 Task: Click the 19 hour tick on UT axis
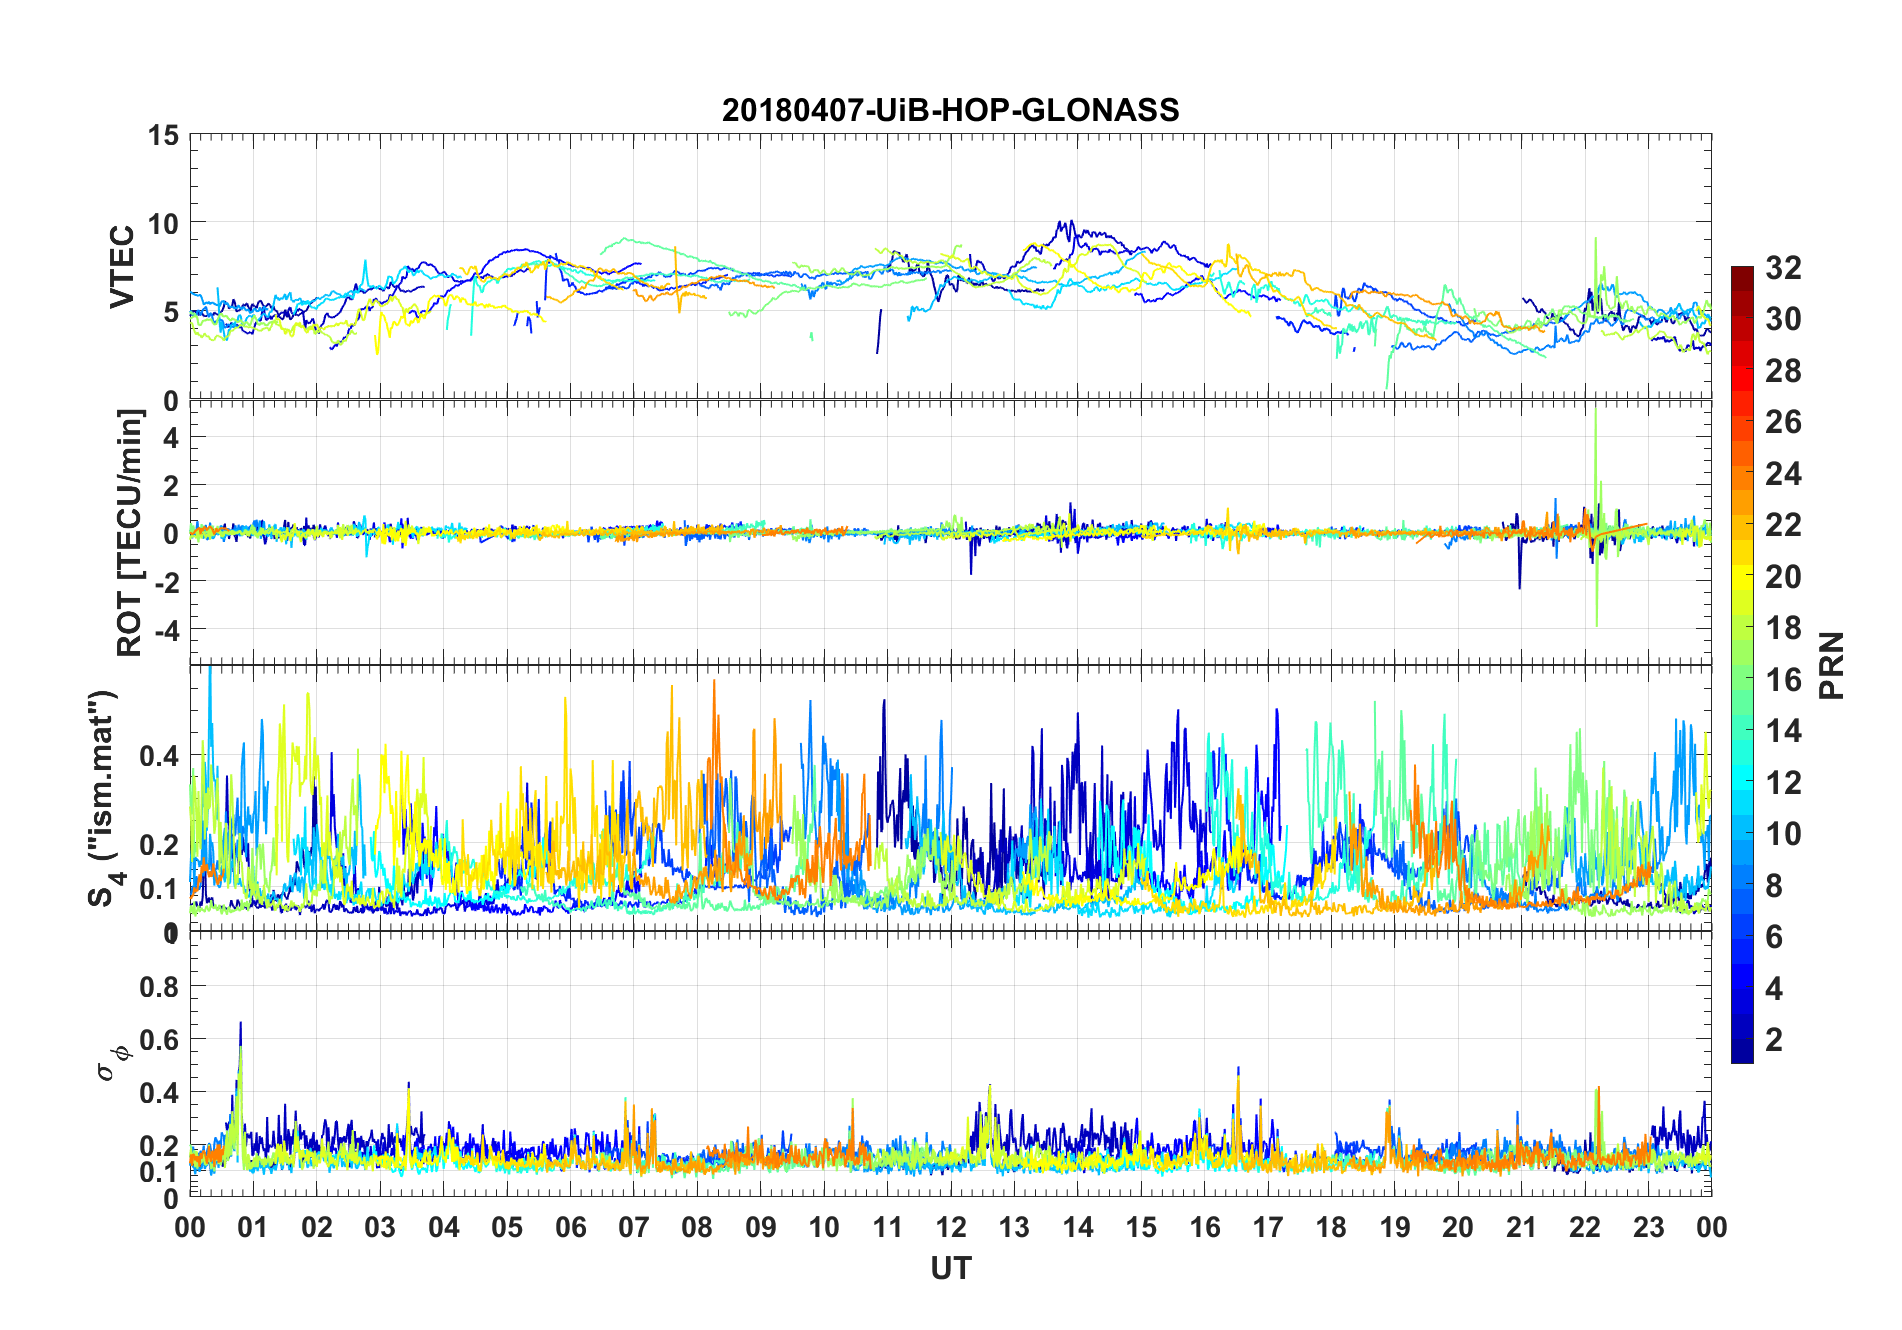pos(1395,1227)
